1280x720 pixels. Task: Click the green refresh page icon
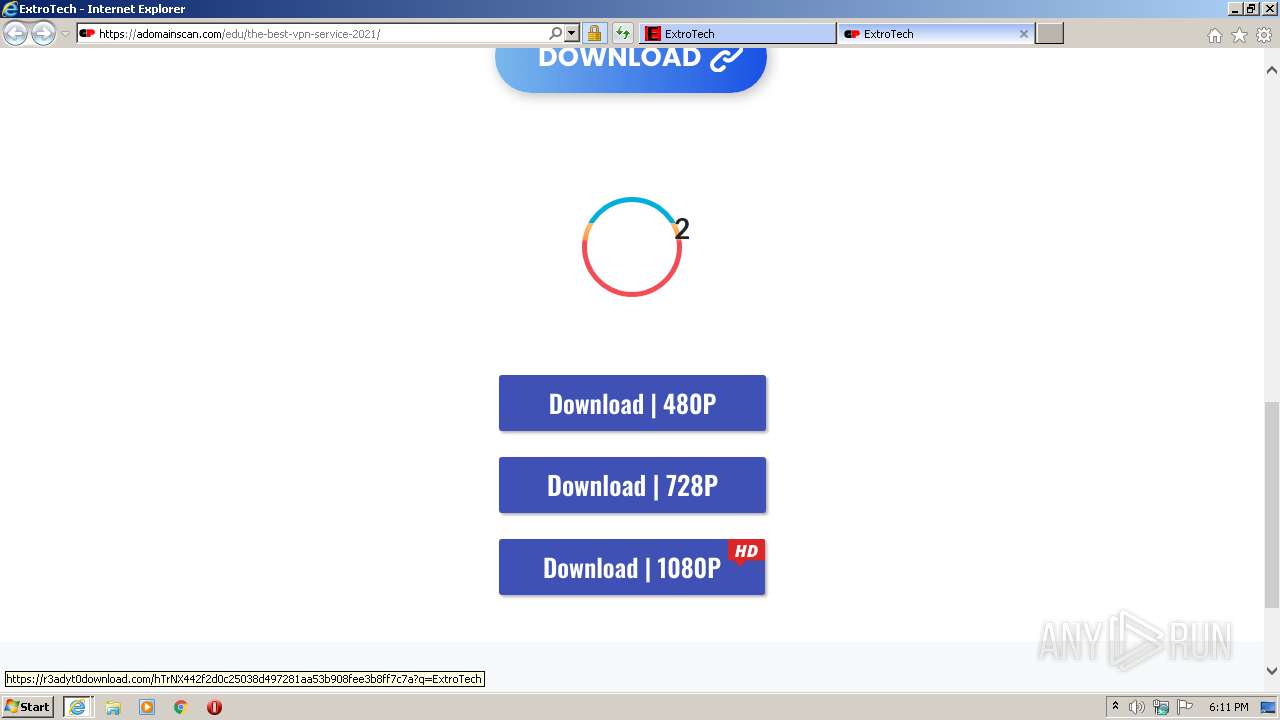(622, 34)
